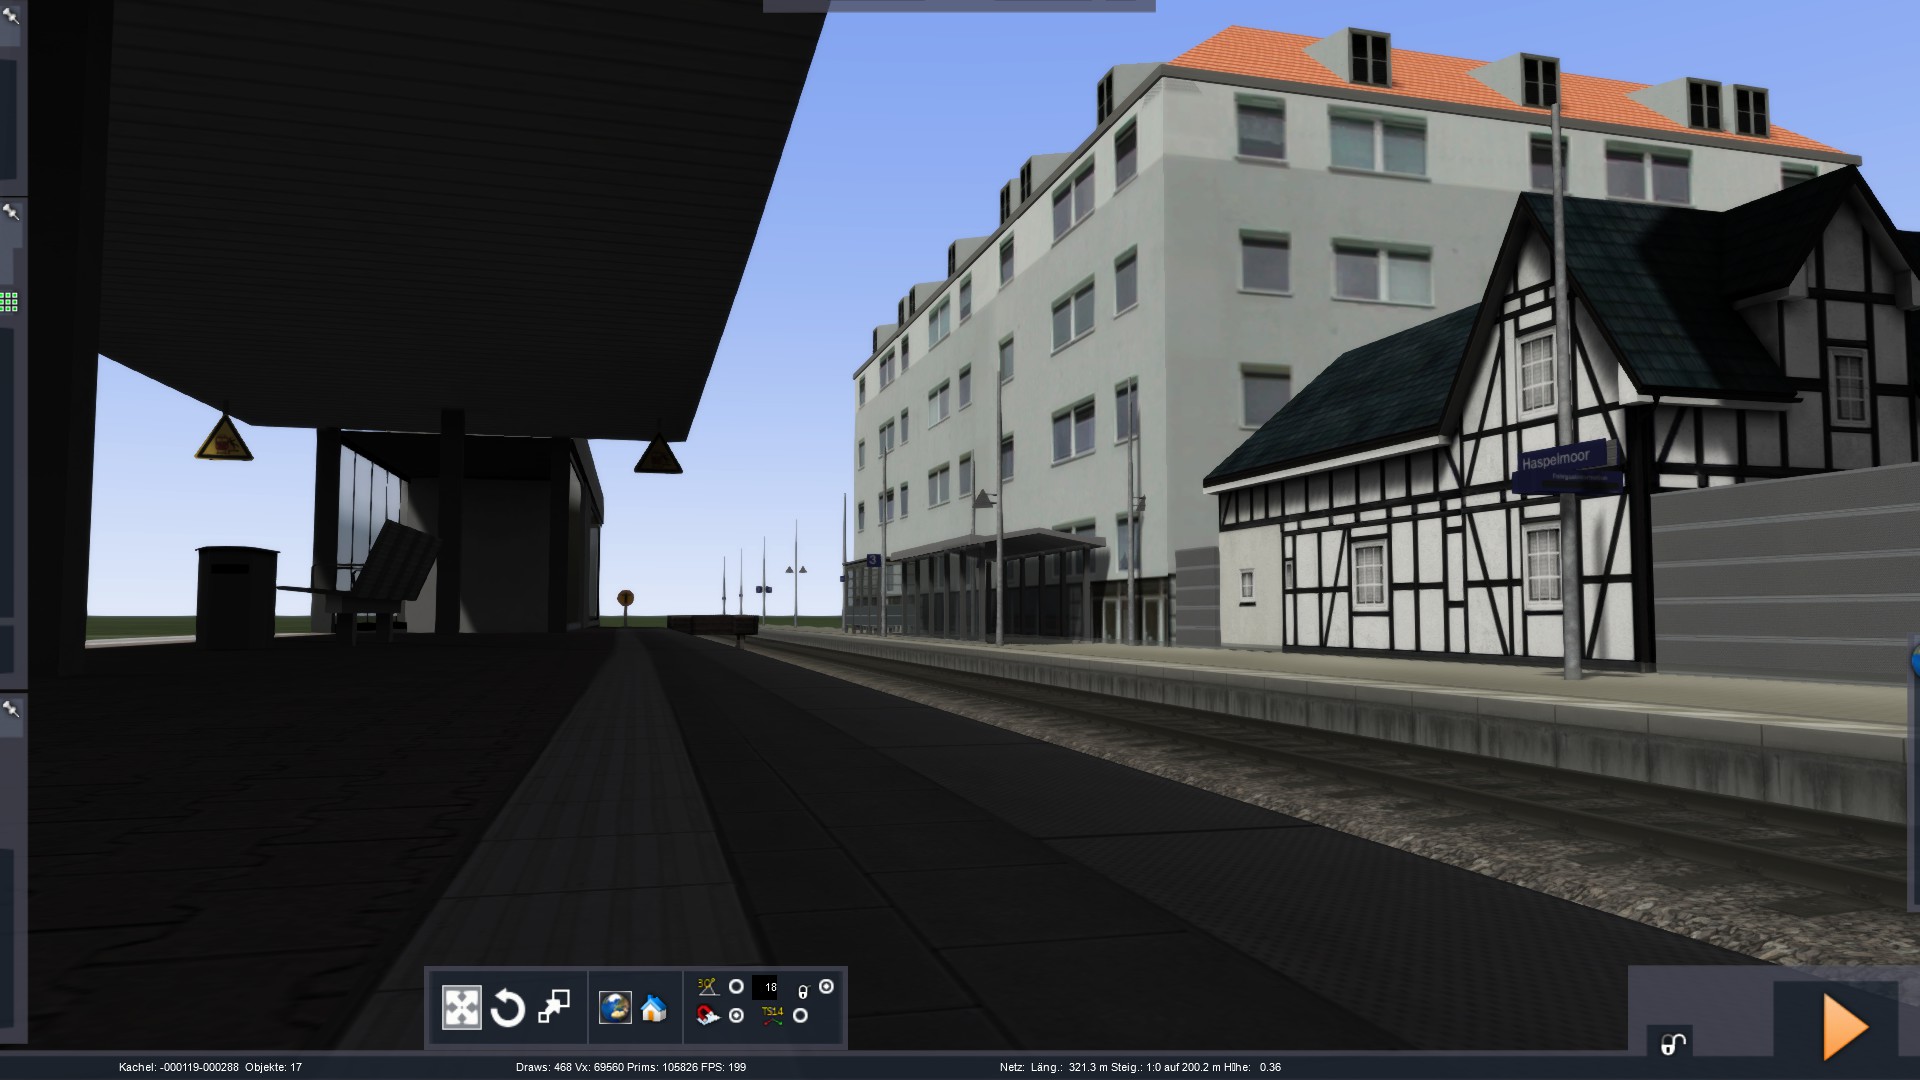Image resolution: width=1920 pixels, height=1080 pixels.
Task: Click the unlocked padlock icon at bottom right
Action: click(1673, 1044)
